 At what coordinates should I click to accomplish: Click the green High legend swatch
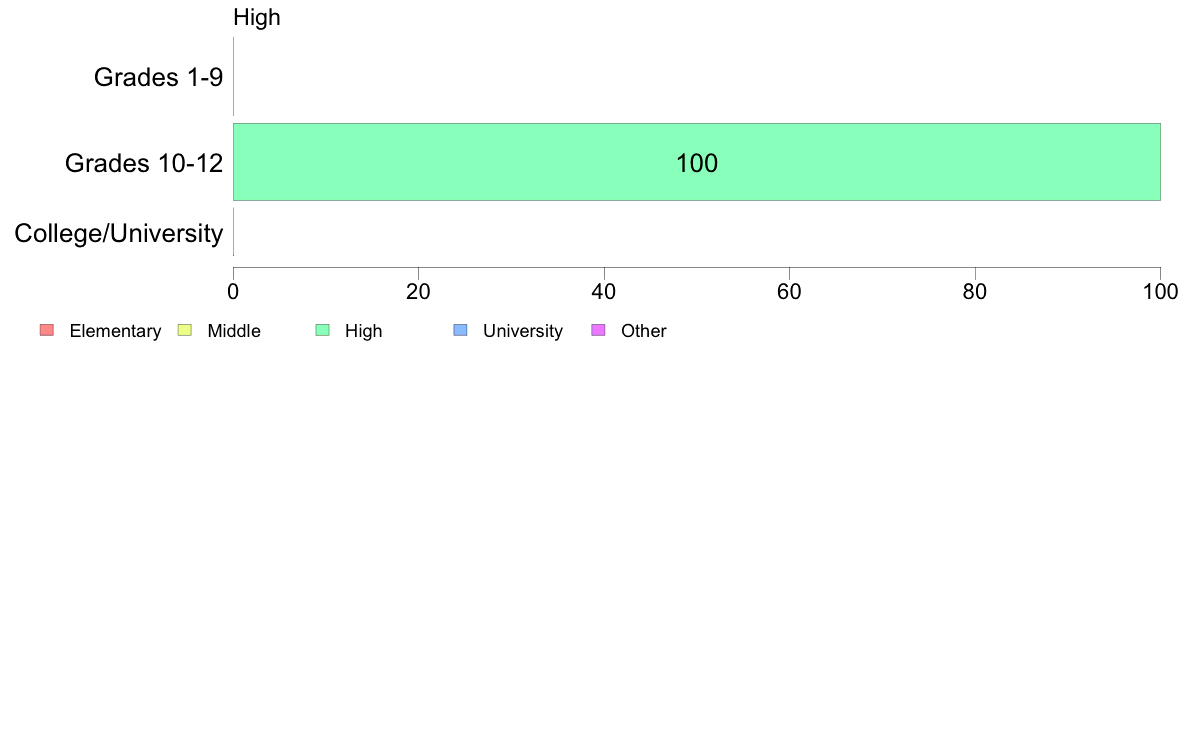[323, 330]
